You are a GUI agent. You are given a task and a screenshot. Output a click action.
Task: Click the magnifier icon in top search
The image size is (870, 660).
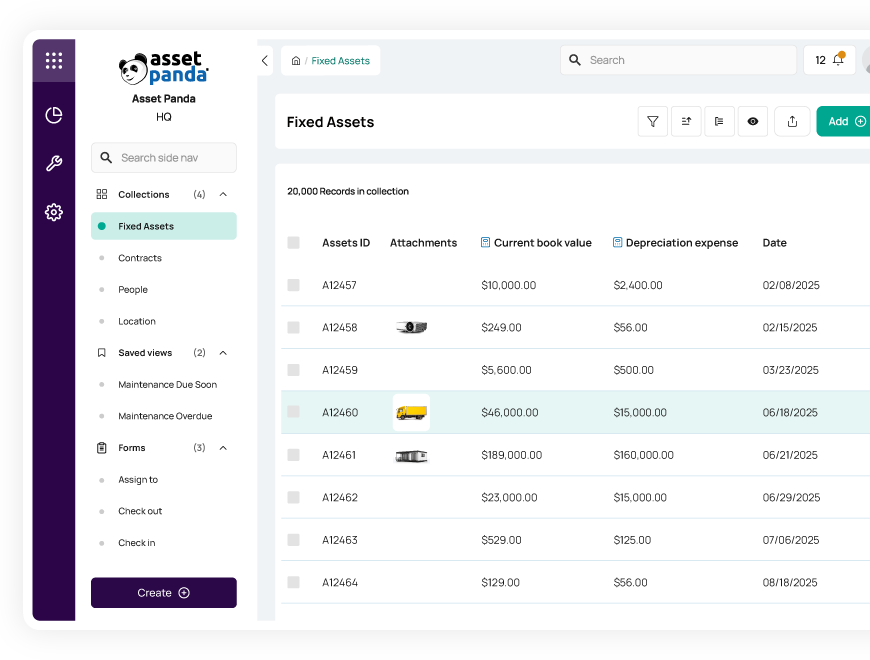pos(575,60)
